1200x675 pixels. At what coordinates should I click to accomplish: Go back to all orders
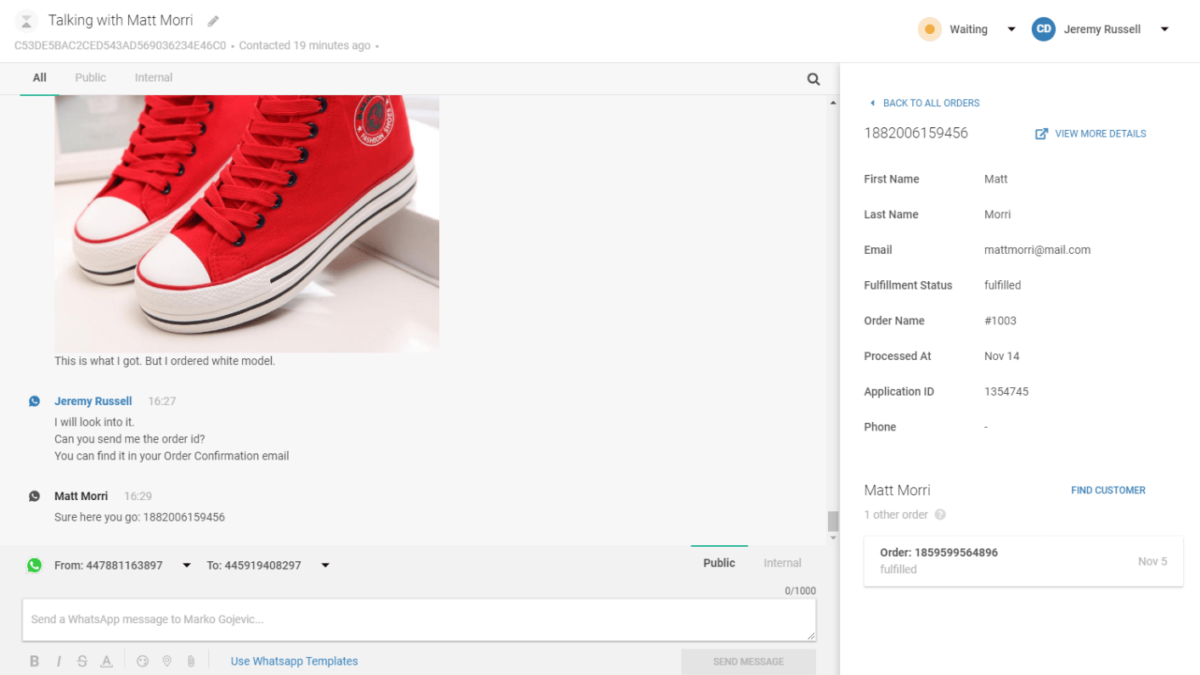click(924, 103)
